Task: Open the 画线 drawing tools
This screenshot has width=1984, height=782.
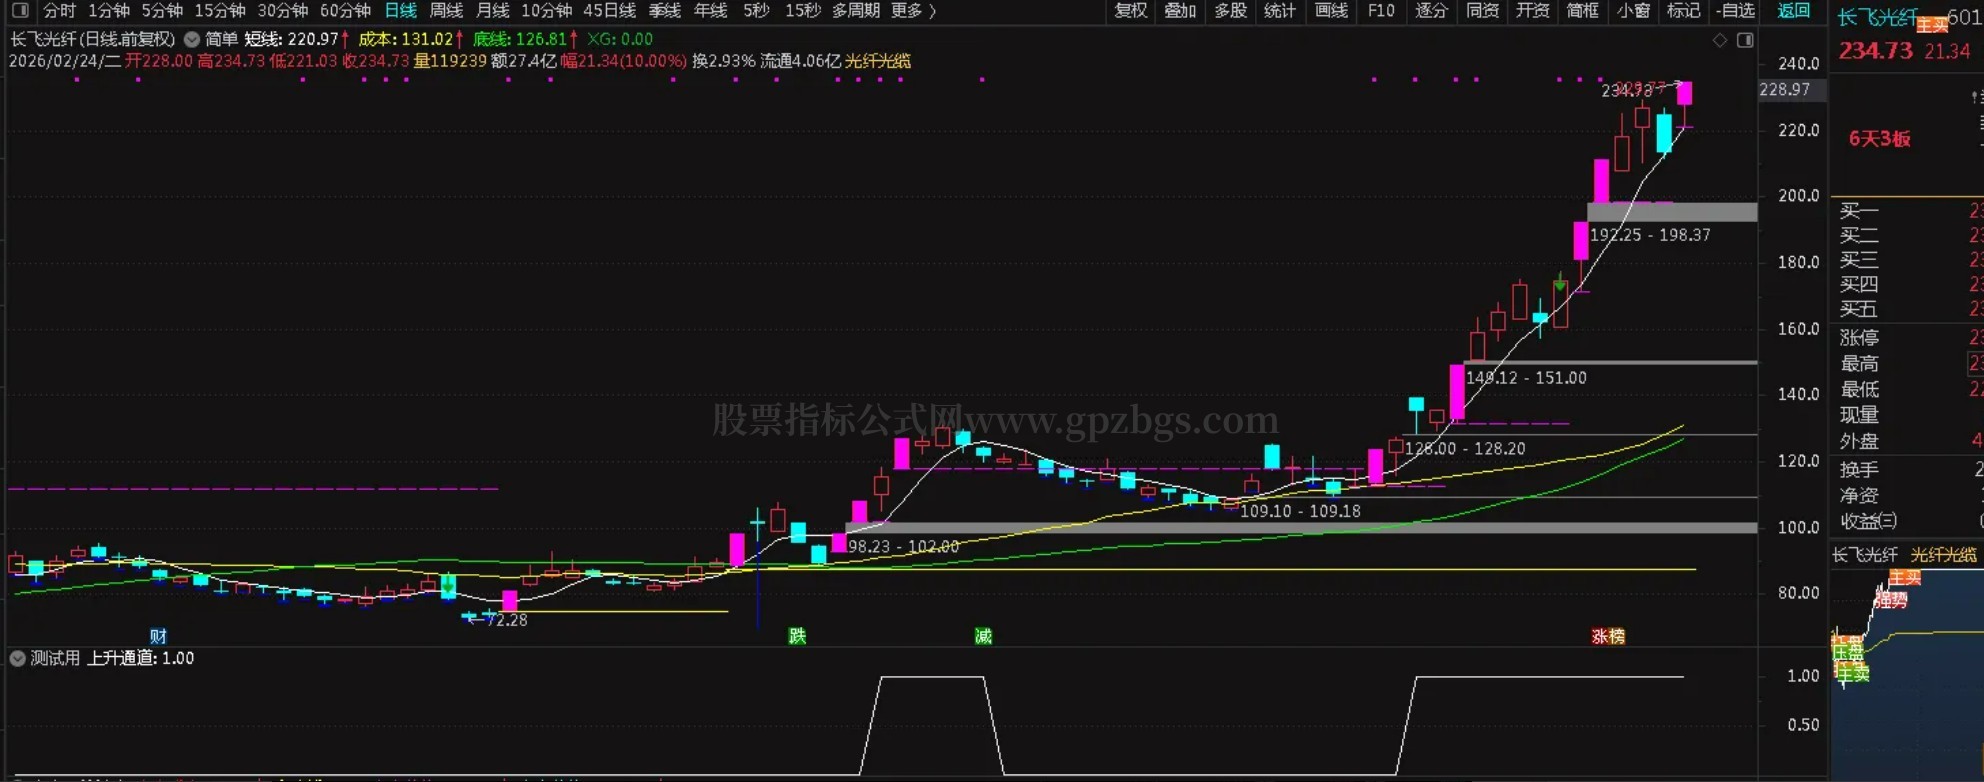Action: 1331,11
